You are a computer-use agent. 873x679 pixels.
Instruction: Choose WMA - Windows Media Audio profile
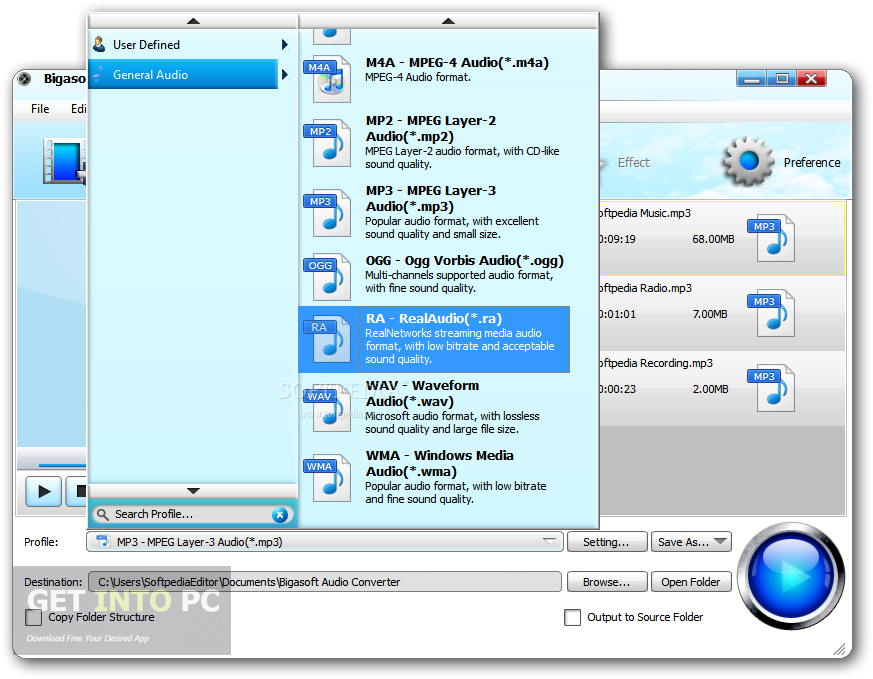point(434,477)
